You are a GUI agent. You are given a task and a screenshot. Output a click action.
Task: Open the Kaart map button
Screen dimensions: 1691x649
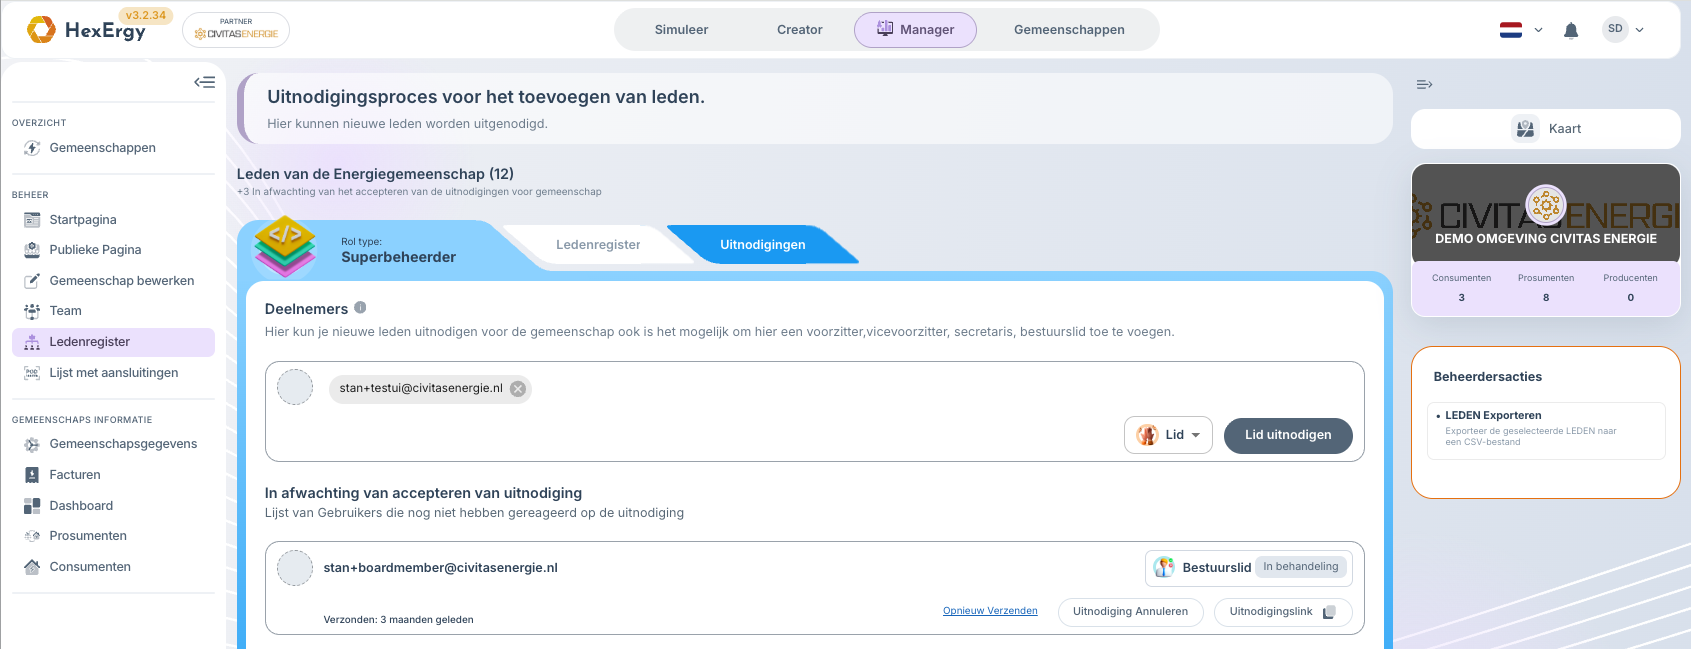1546,129
